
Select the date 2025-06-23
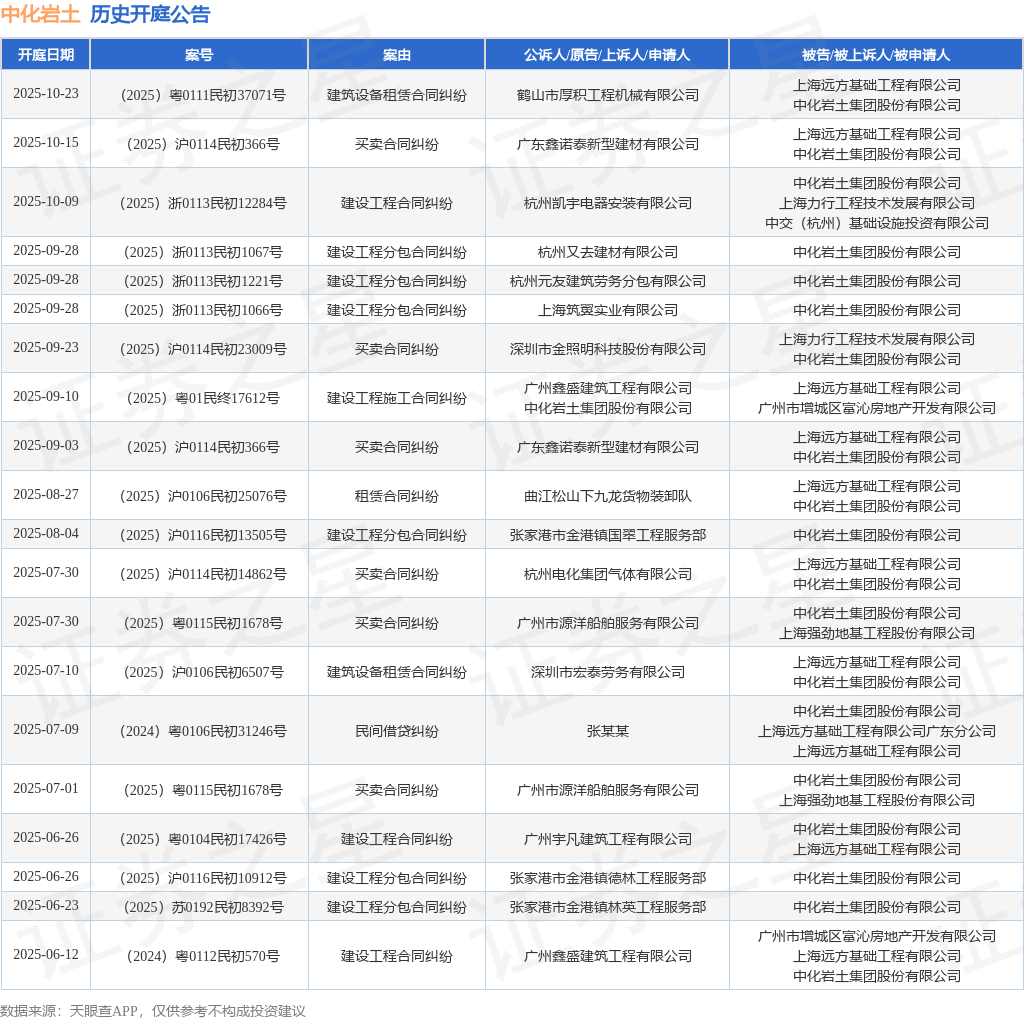46,905
